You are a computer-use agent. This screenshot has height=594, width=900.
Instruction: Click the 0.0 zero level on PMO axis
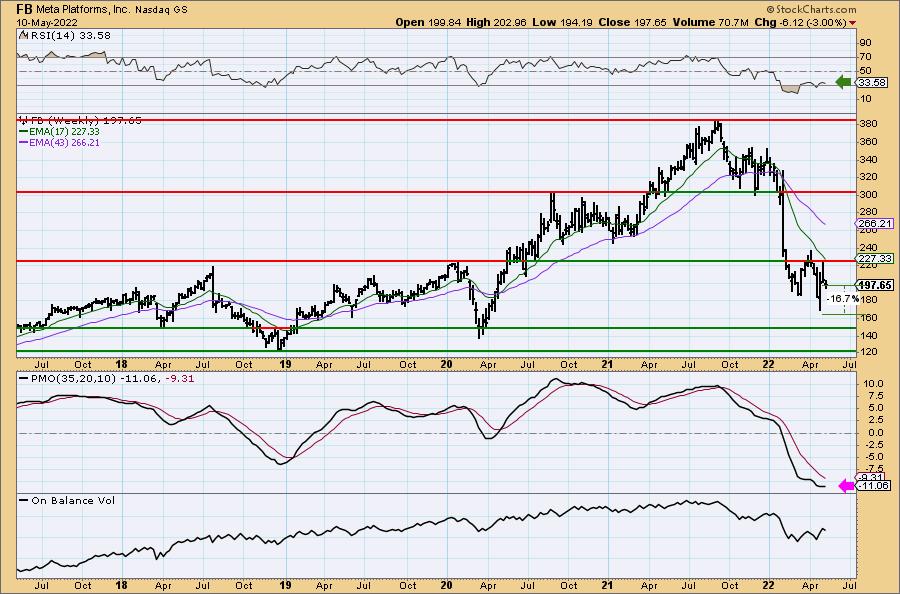[x=875, y=432]
